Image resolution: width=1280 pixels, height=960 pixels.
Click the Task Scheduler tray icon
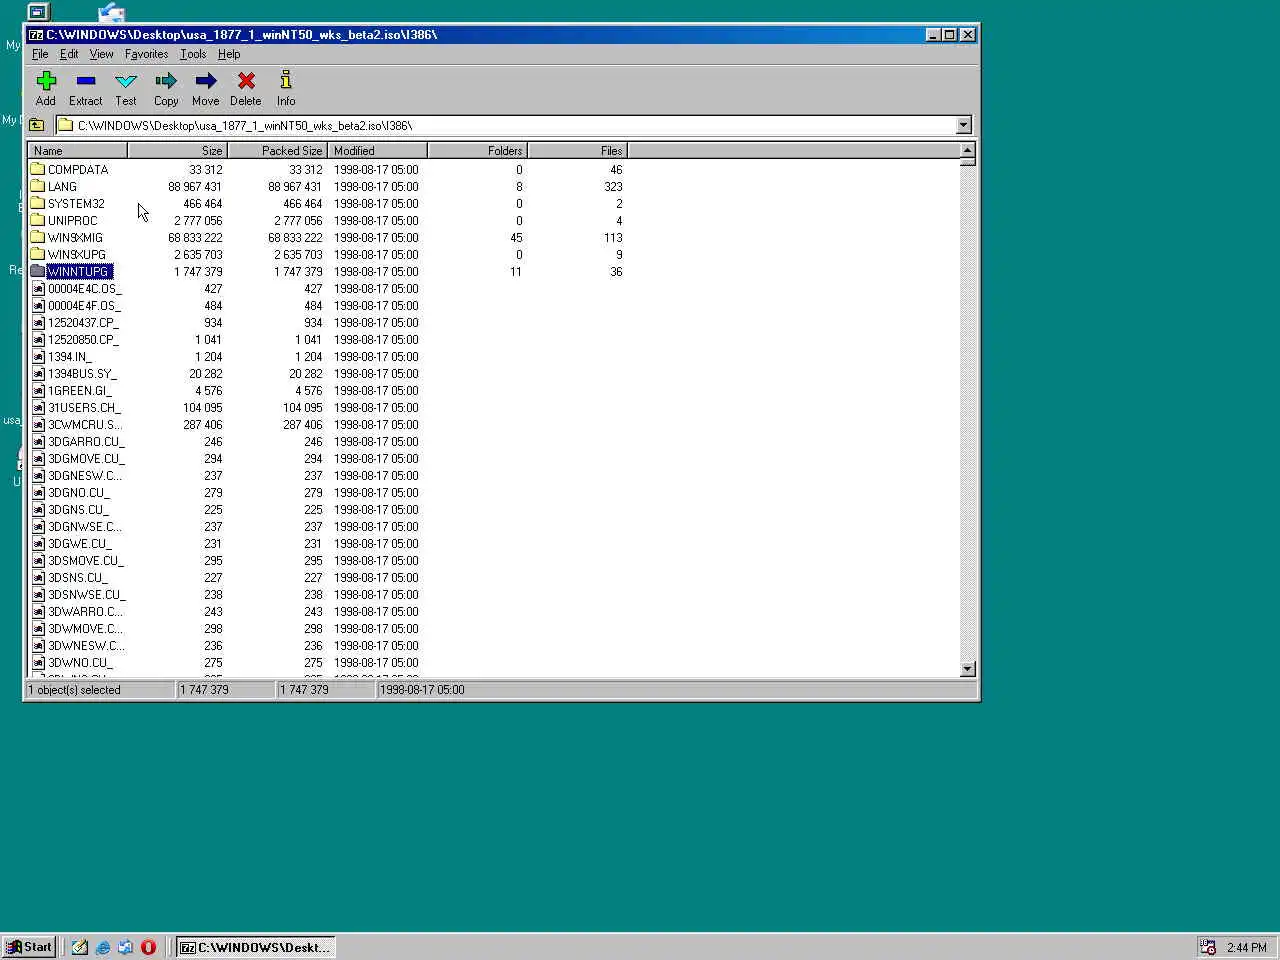tap(1208, 947)
